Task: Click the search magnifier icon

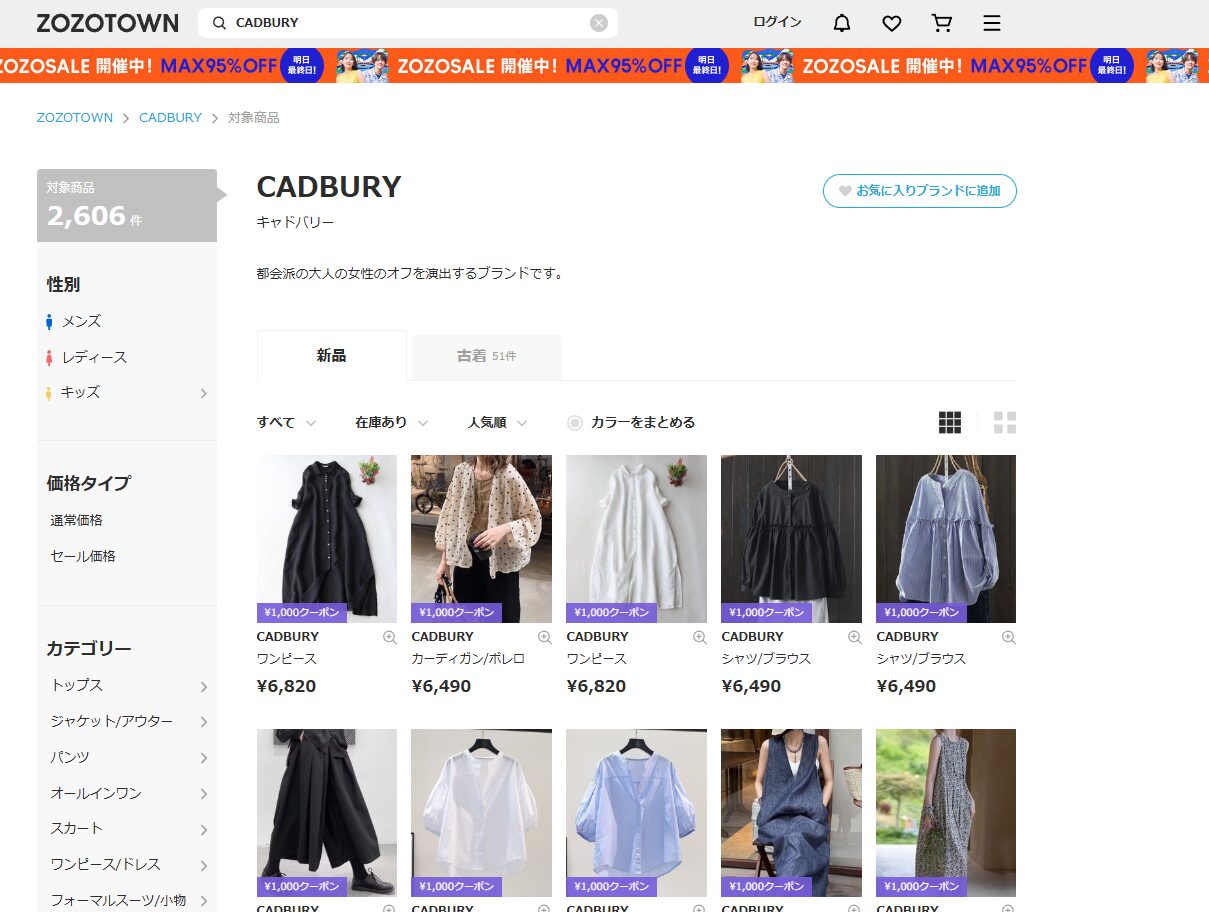Action: (219, 23)
